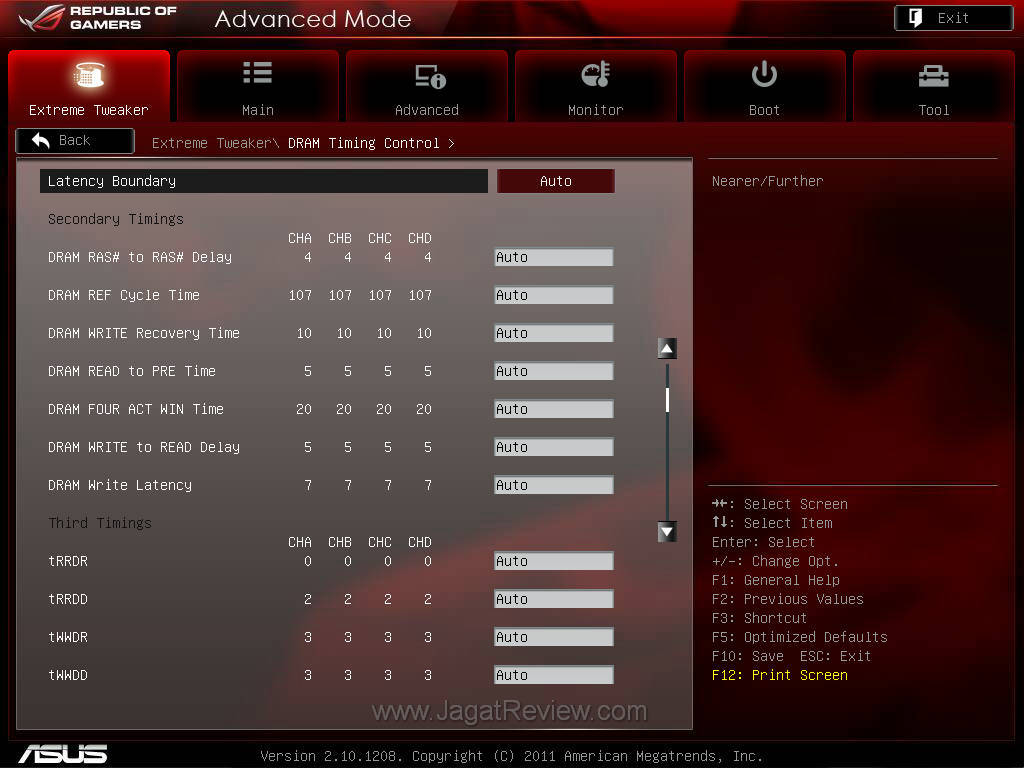This screenshot has height=768, width=1024.
Task: Go to the Boot tab
Action: pos(765,86)
